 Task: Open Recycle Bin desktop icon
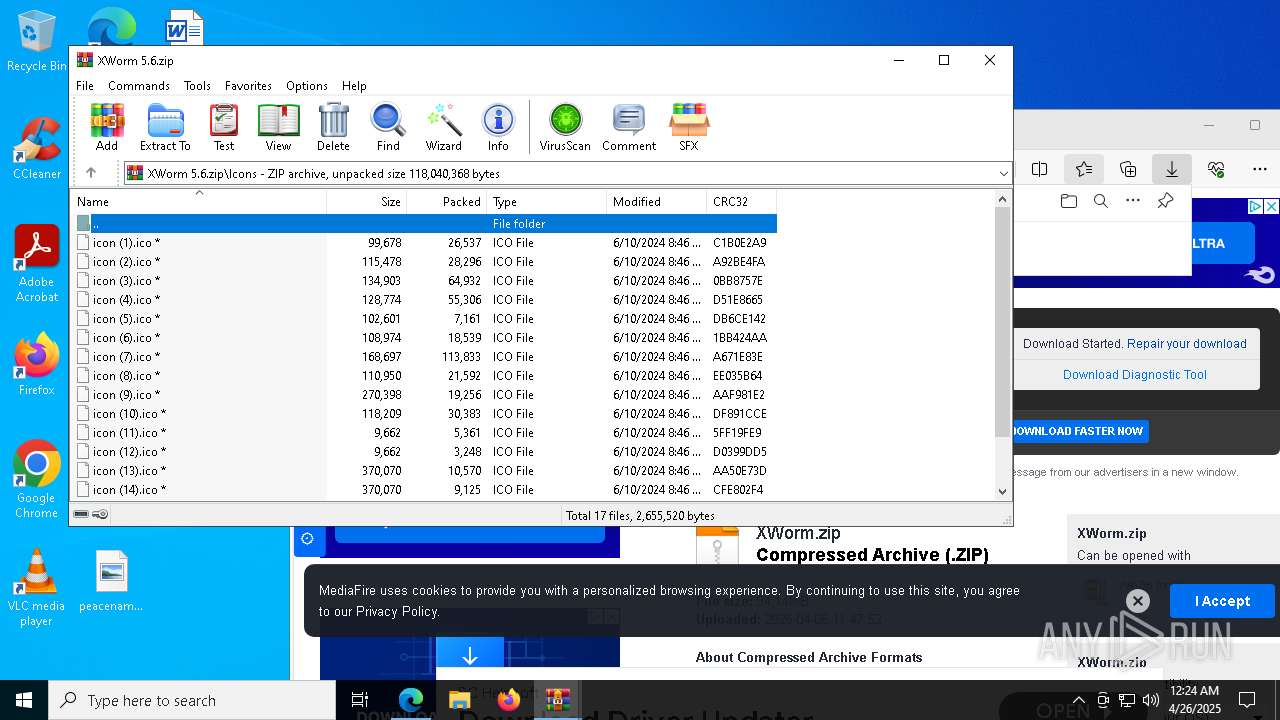(36, 41)
